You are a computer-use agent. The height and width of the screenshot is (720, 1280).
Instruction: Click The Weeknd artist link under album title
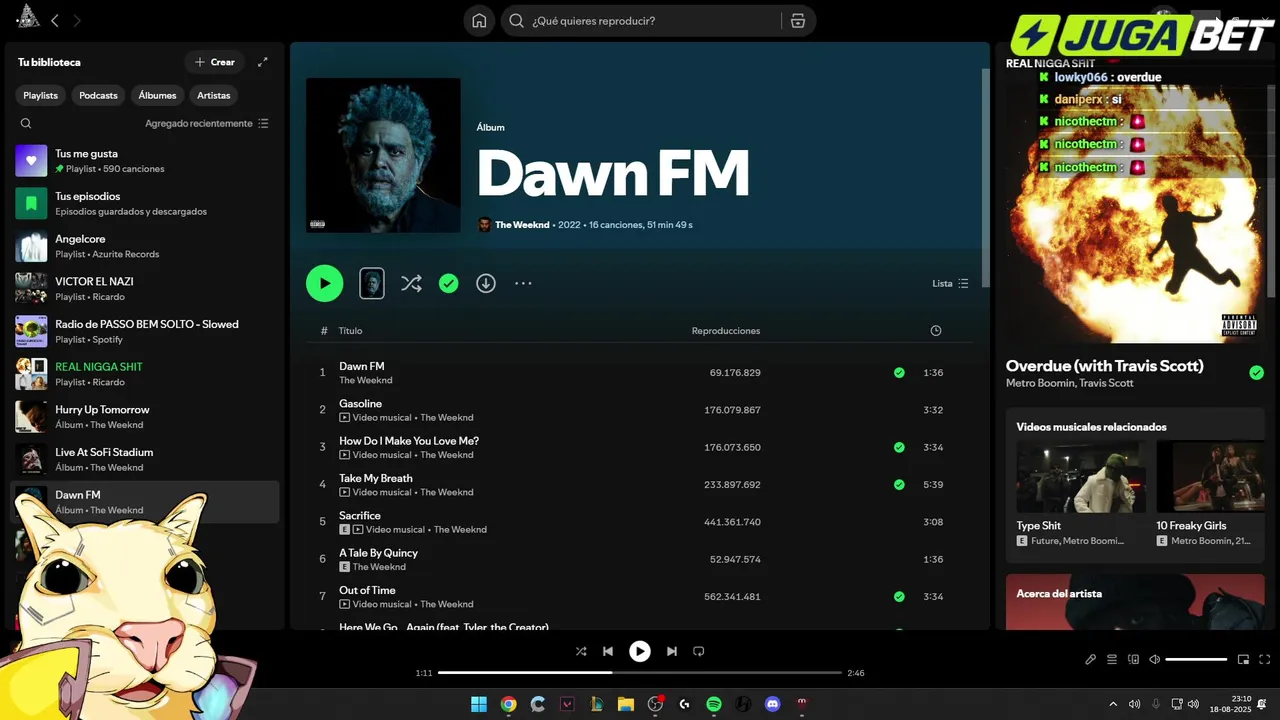(522, 225)
